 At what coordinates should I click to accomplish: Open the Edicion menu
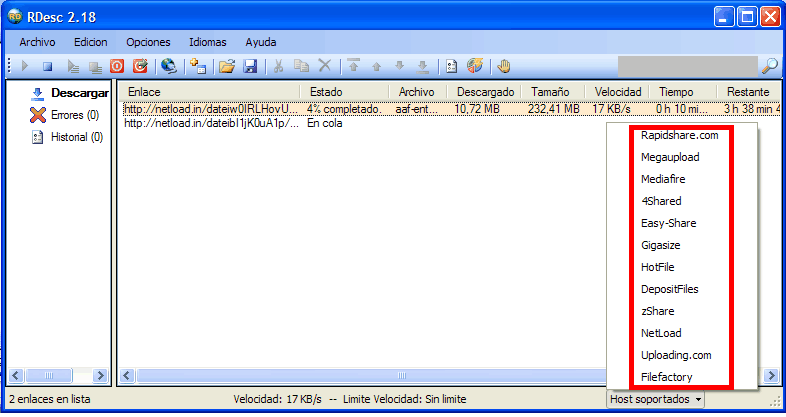(x=91, y=42)
